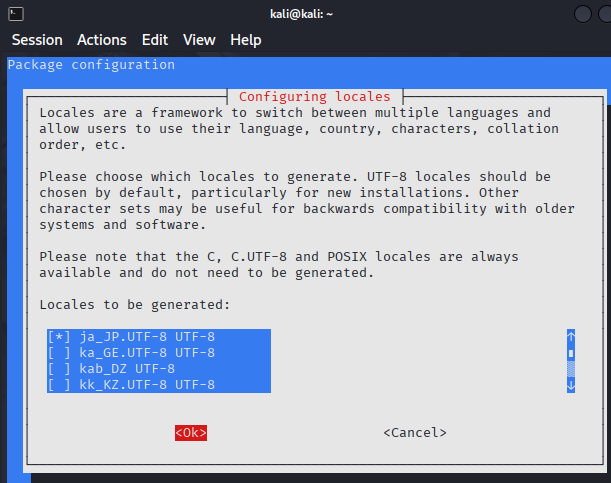Open the Actions menu
This screenshot has width=611, height=483.
click(x=102, y=40)
